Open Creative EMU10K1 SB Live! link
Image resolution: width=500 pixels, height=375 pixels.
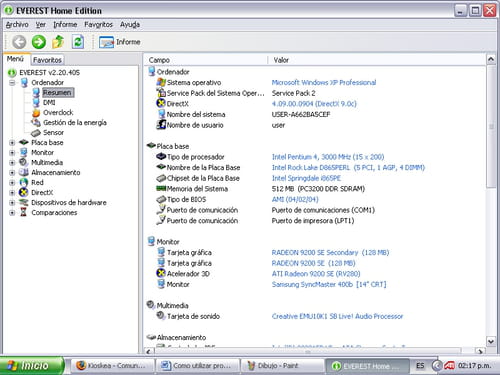[337, 316]
